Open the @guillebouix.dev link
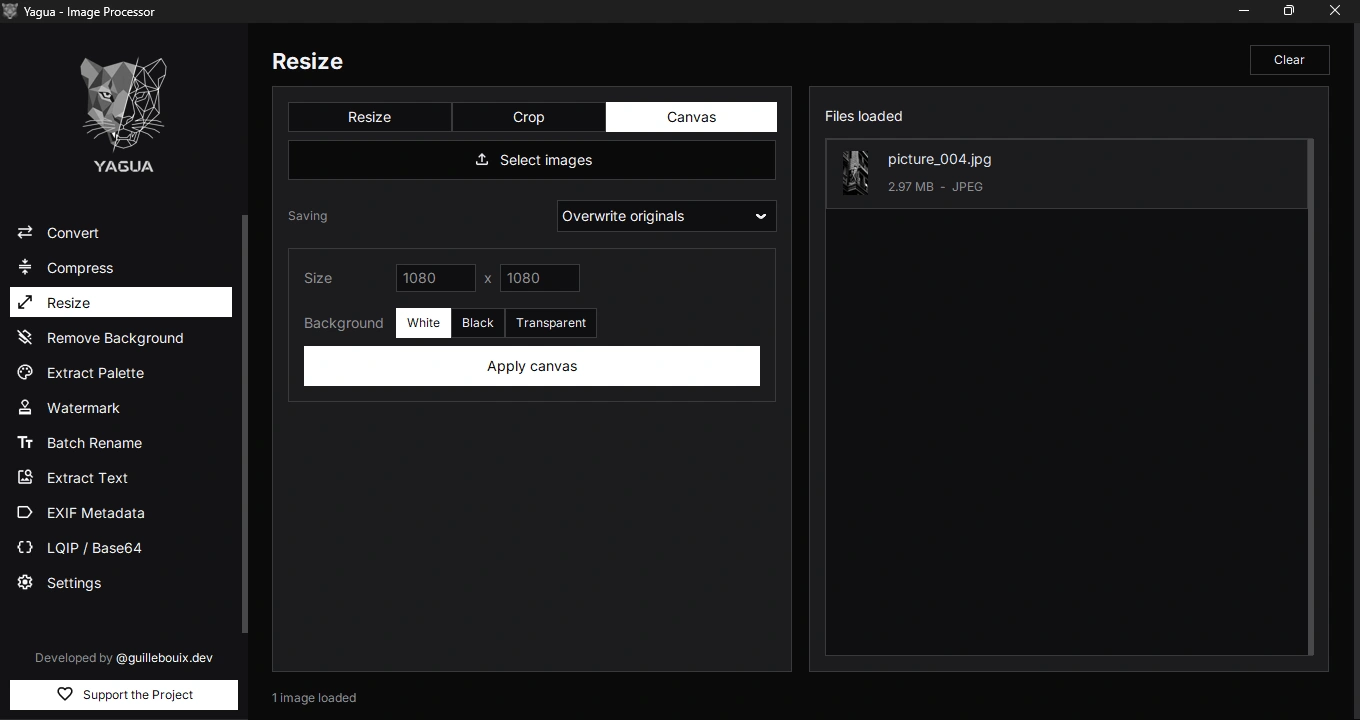 (x=164, y=657)
